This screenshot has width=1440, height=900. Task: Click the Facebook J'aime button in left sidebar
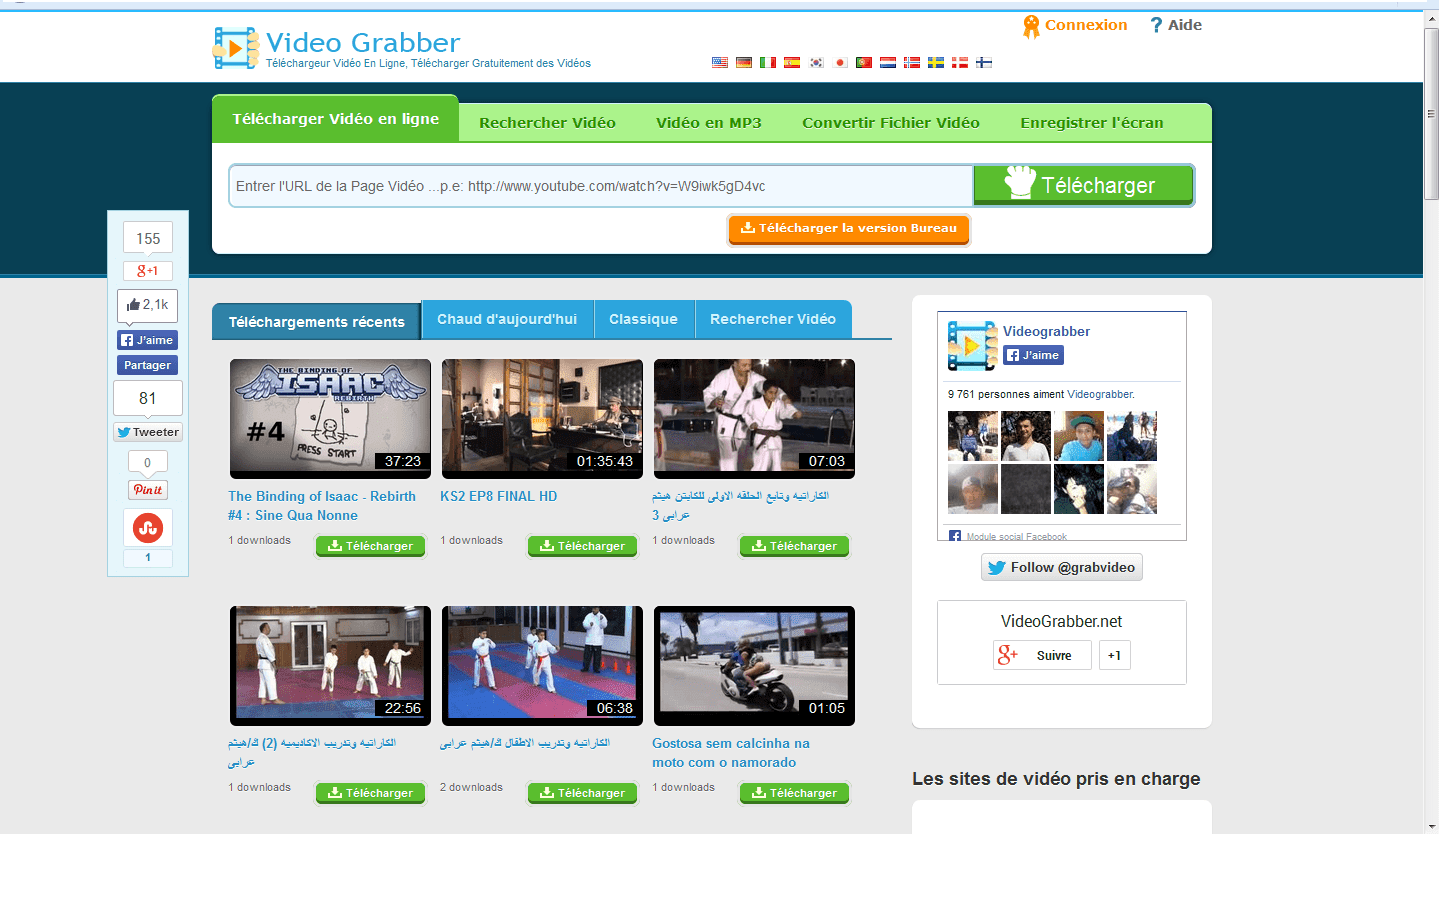point(148,340)
